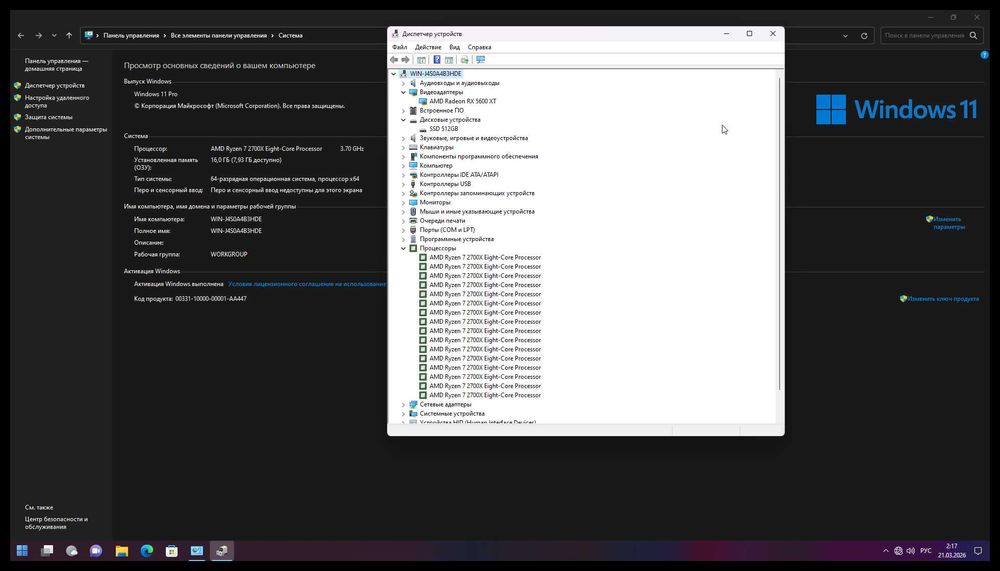Collapse the WIN-J4S0A4B3HDE root node
Image resolution: width=1000 pixels, height=571 pixels.
click(x=393, y=74)
